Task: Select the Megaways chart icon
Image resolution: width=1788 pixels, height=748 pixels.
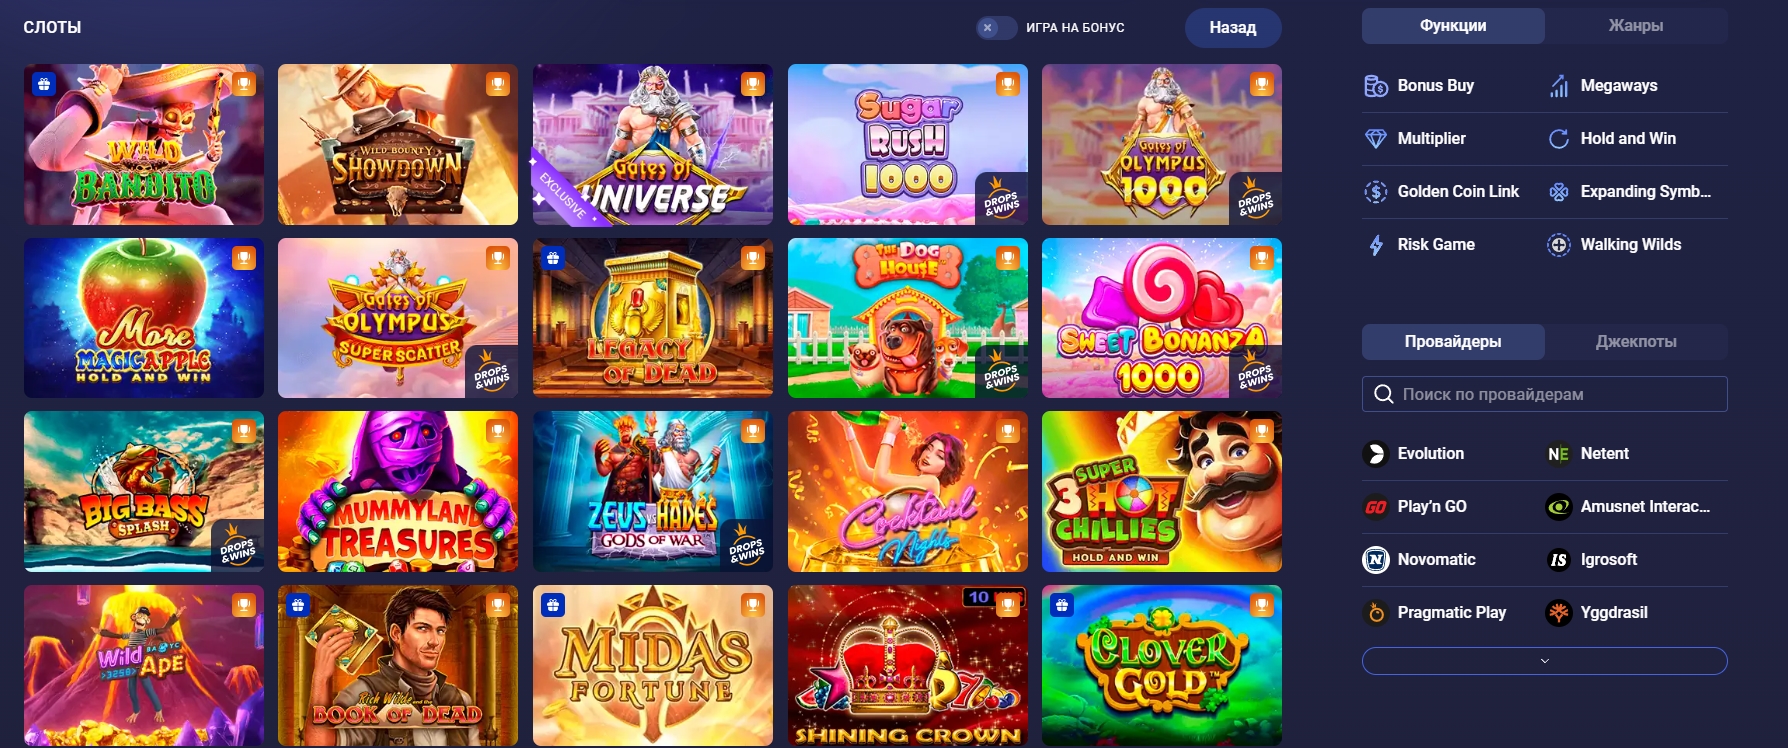Action: point(1559,86)
